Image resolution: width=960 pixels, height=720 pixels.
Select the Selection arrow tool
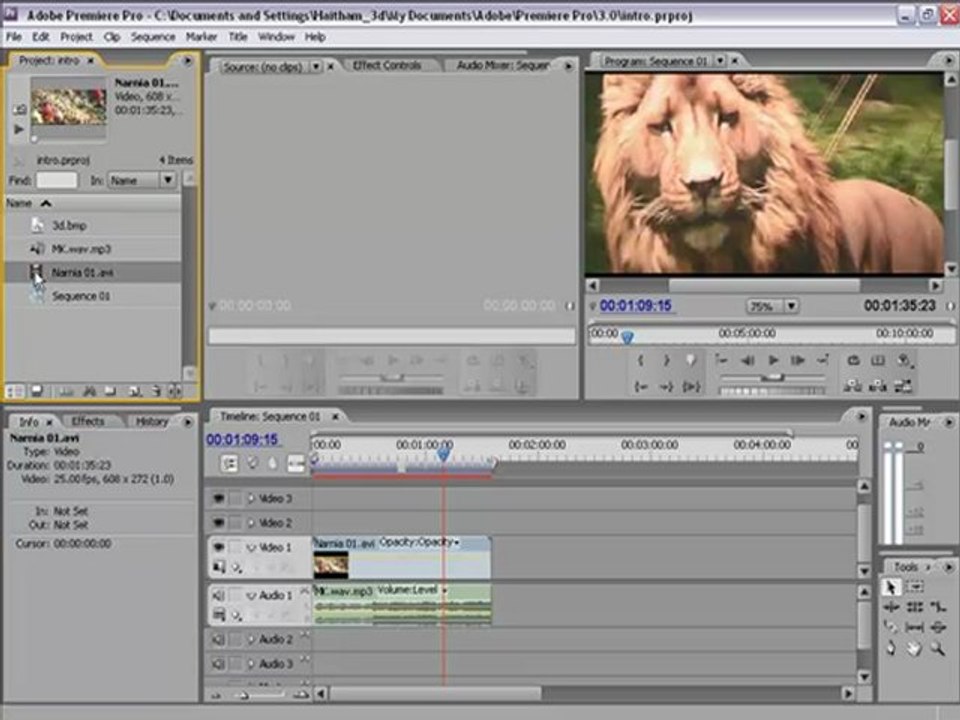(x=891, y=588)
